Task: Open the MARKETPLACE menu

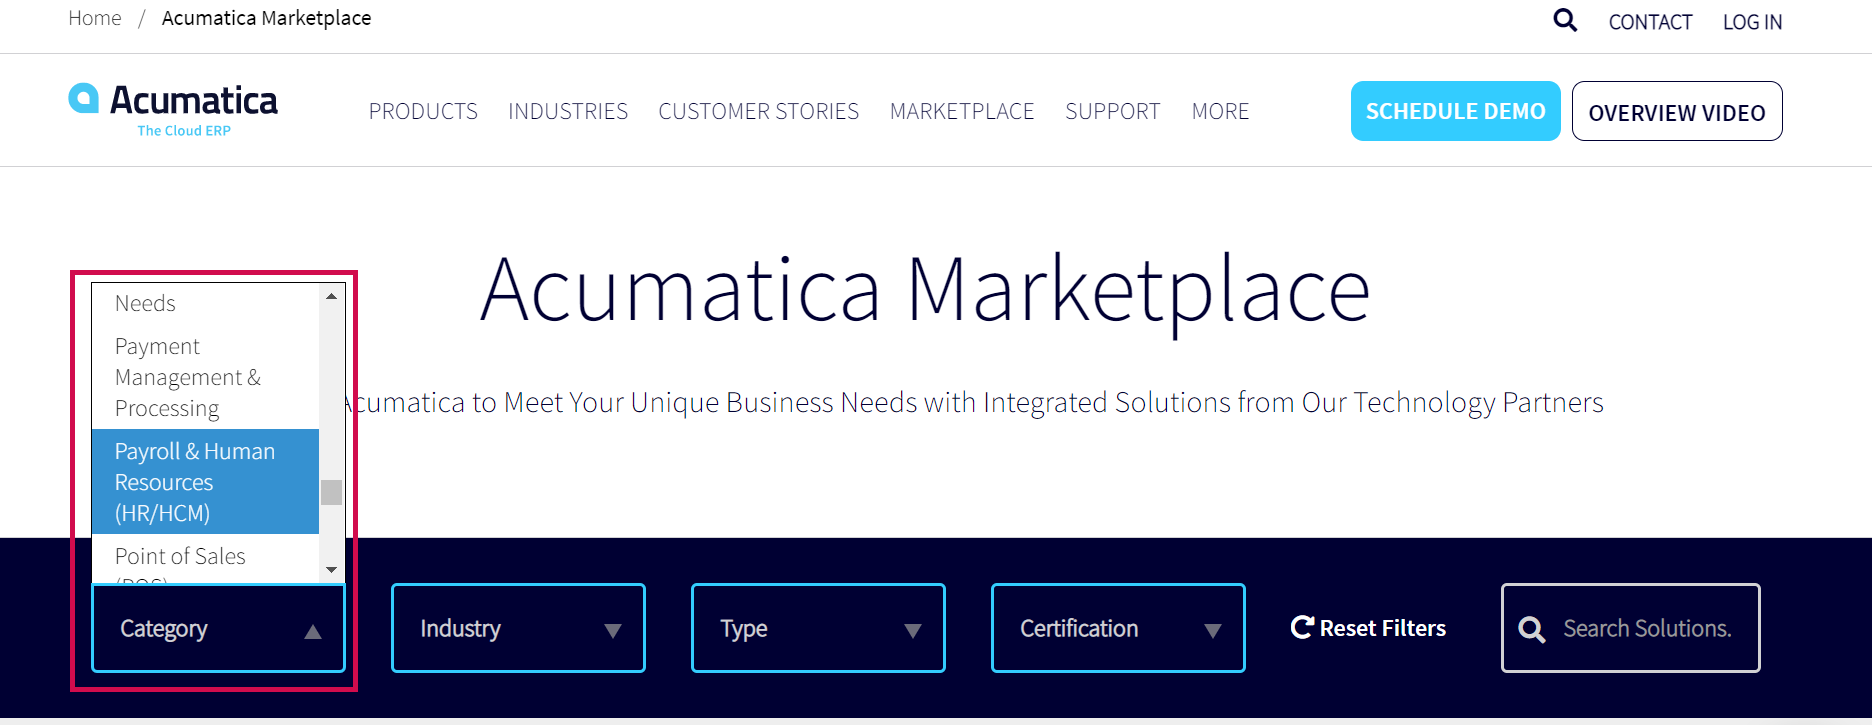Action: coord(962,111)
